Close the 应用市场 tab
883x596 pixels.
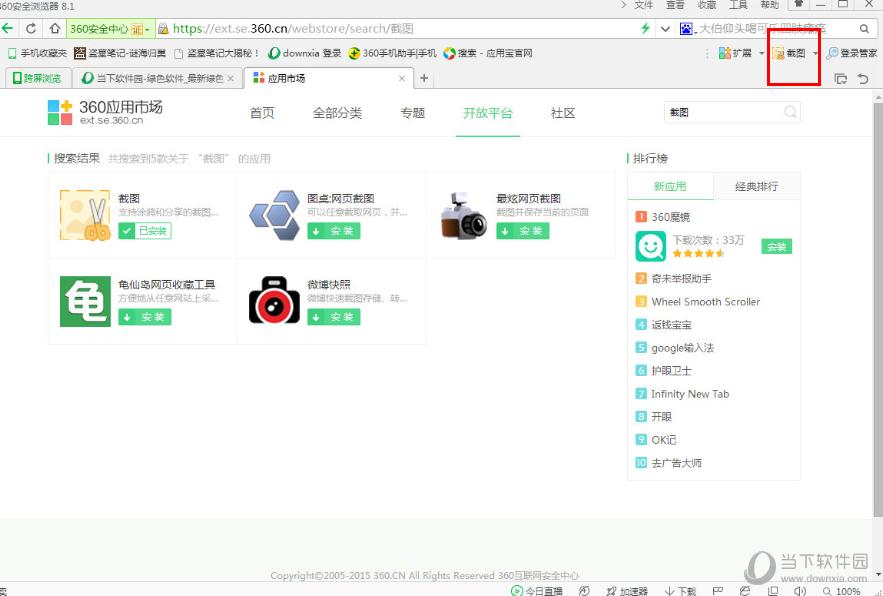point(402,78)
